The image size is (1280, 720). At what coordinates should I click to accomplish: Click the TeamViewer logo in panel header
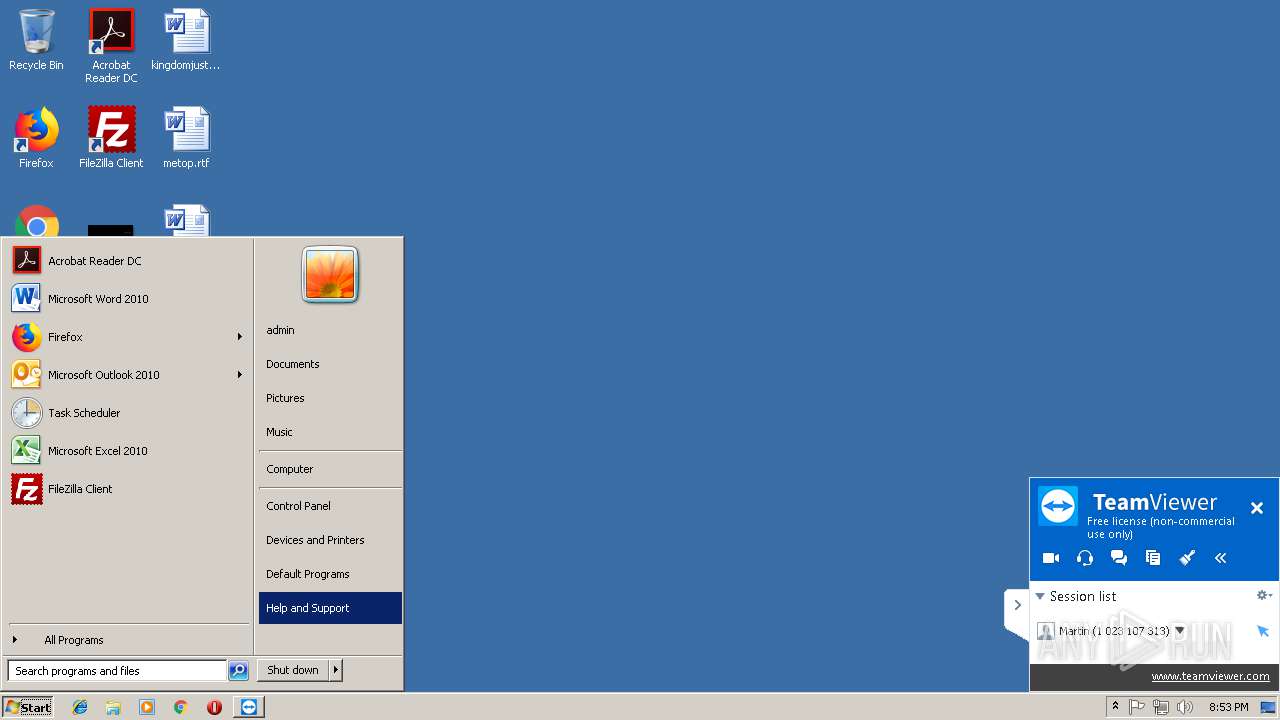pyautogui.click(x=1058, y=506)
